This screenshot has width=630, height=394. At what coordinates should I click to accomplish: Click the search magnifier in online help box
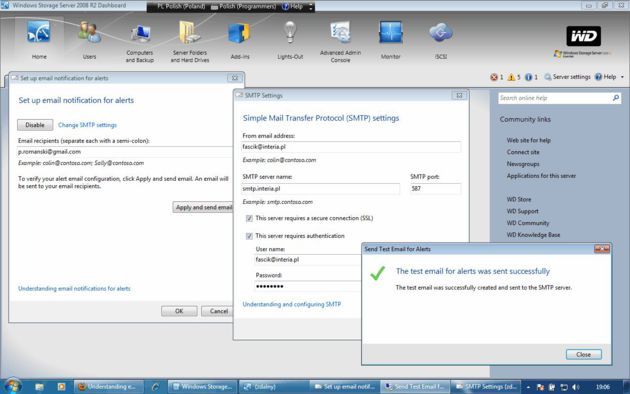pyautogui.click(x=616, y=98)
